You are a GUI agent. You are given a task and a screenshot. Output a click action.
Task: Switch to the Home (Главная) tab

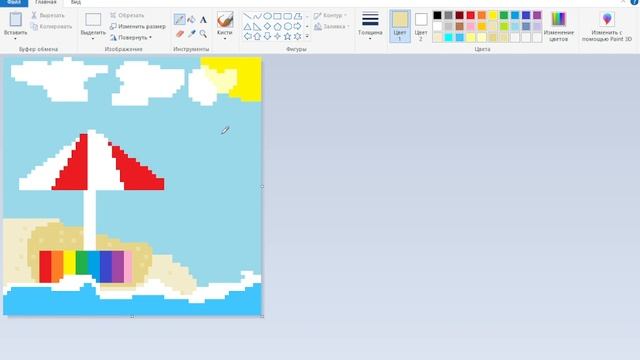click(x=46, y=2)
